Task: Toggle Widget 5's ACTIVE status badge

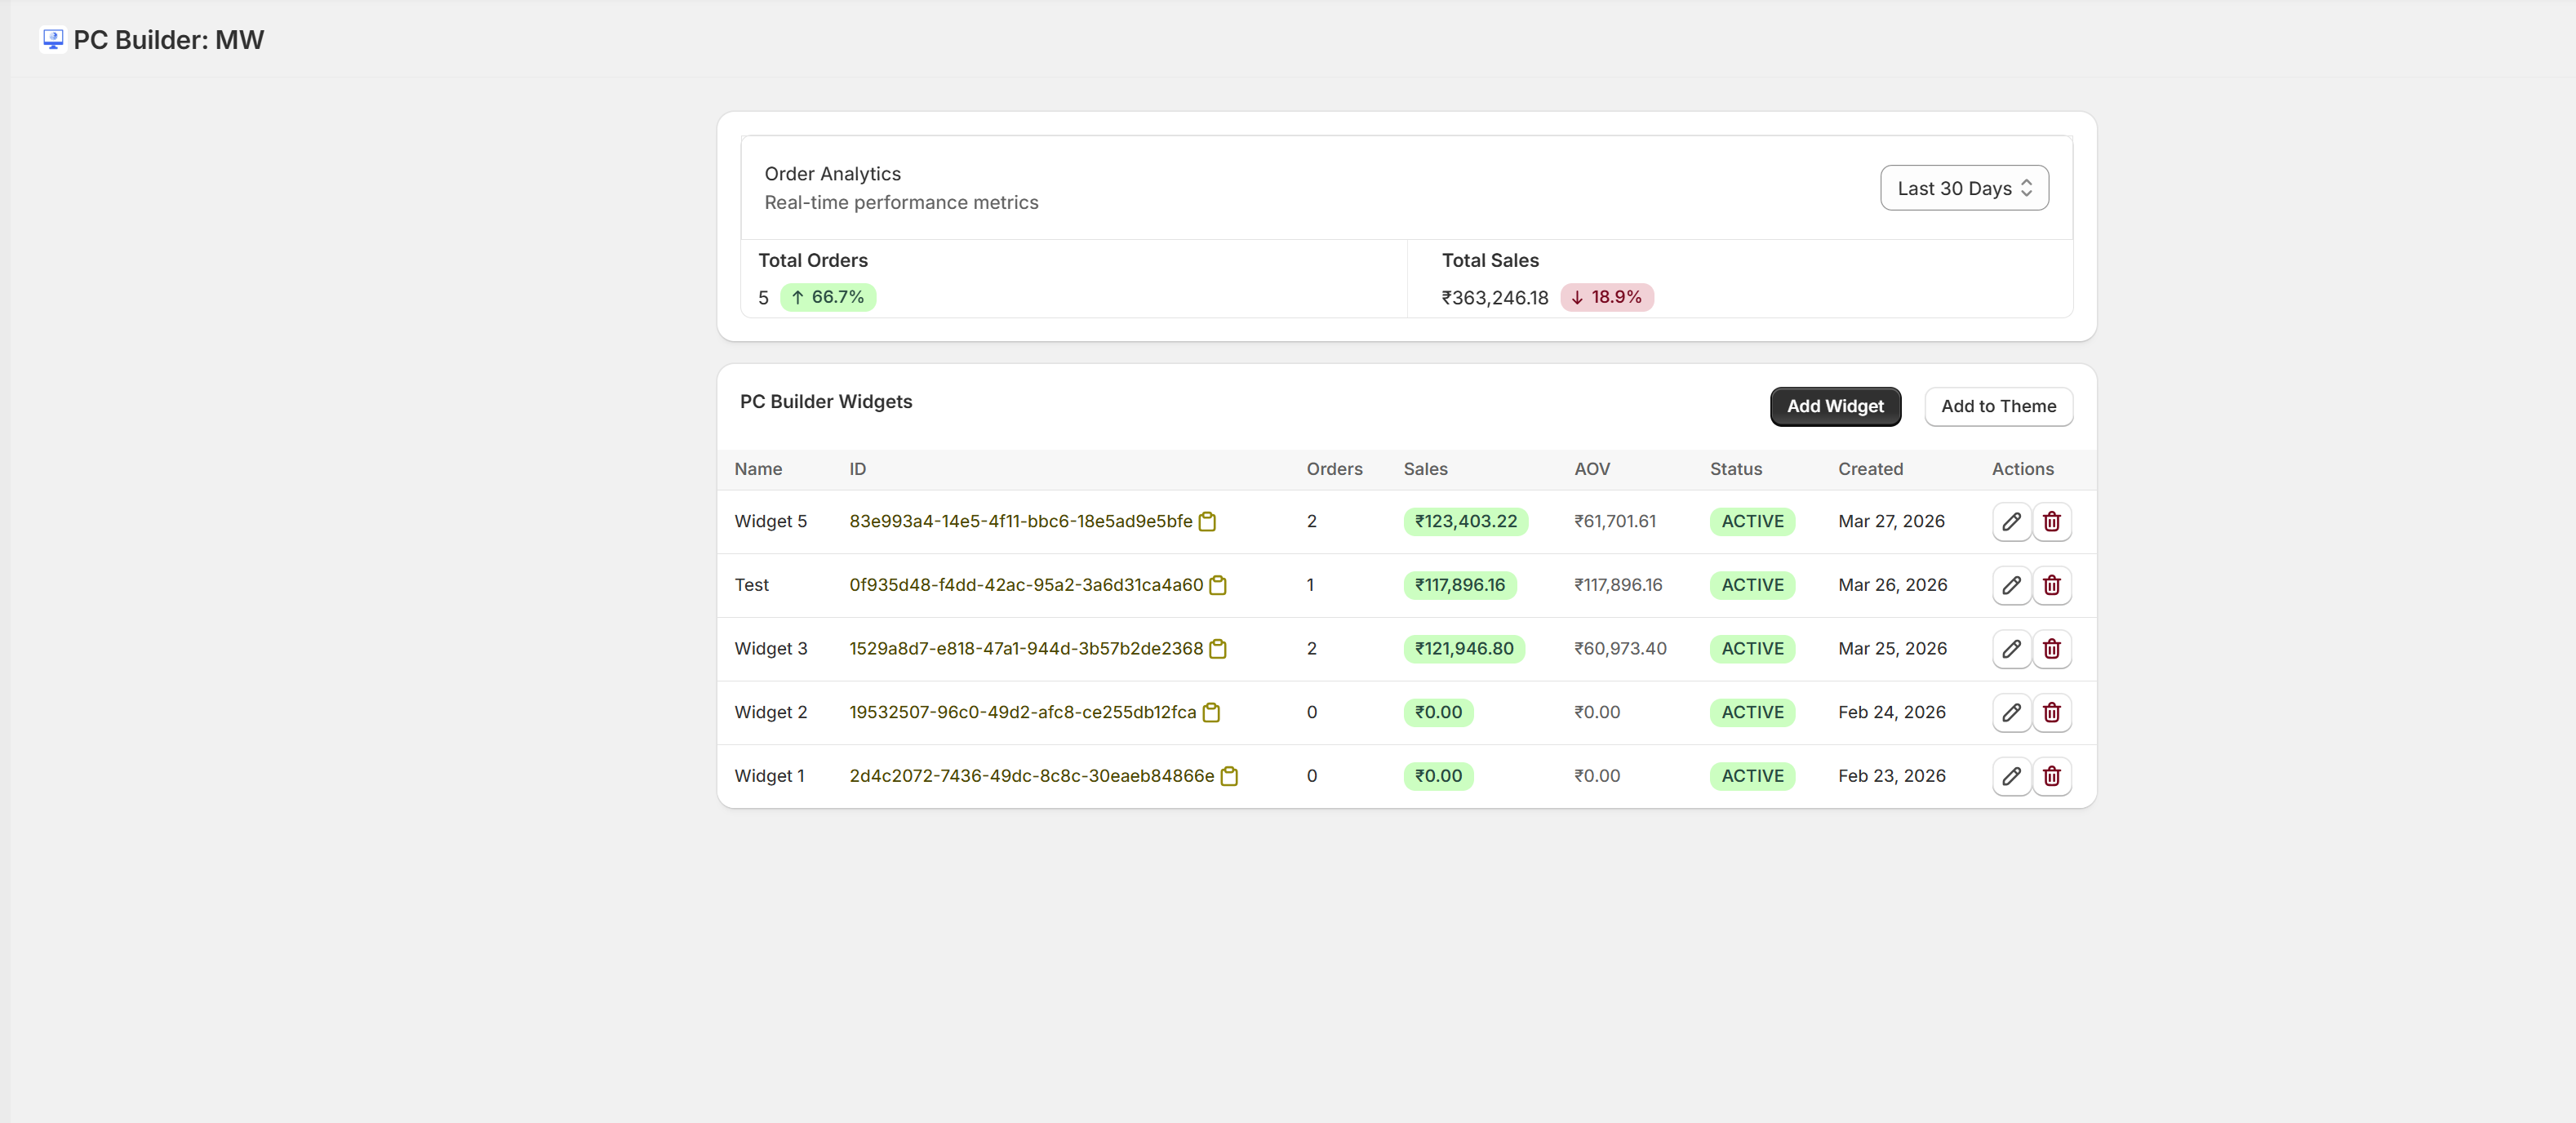Action: (x=1752, y=521)
